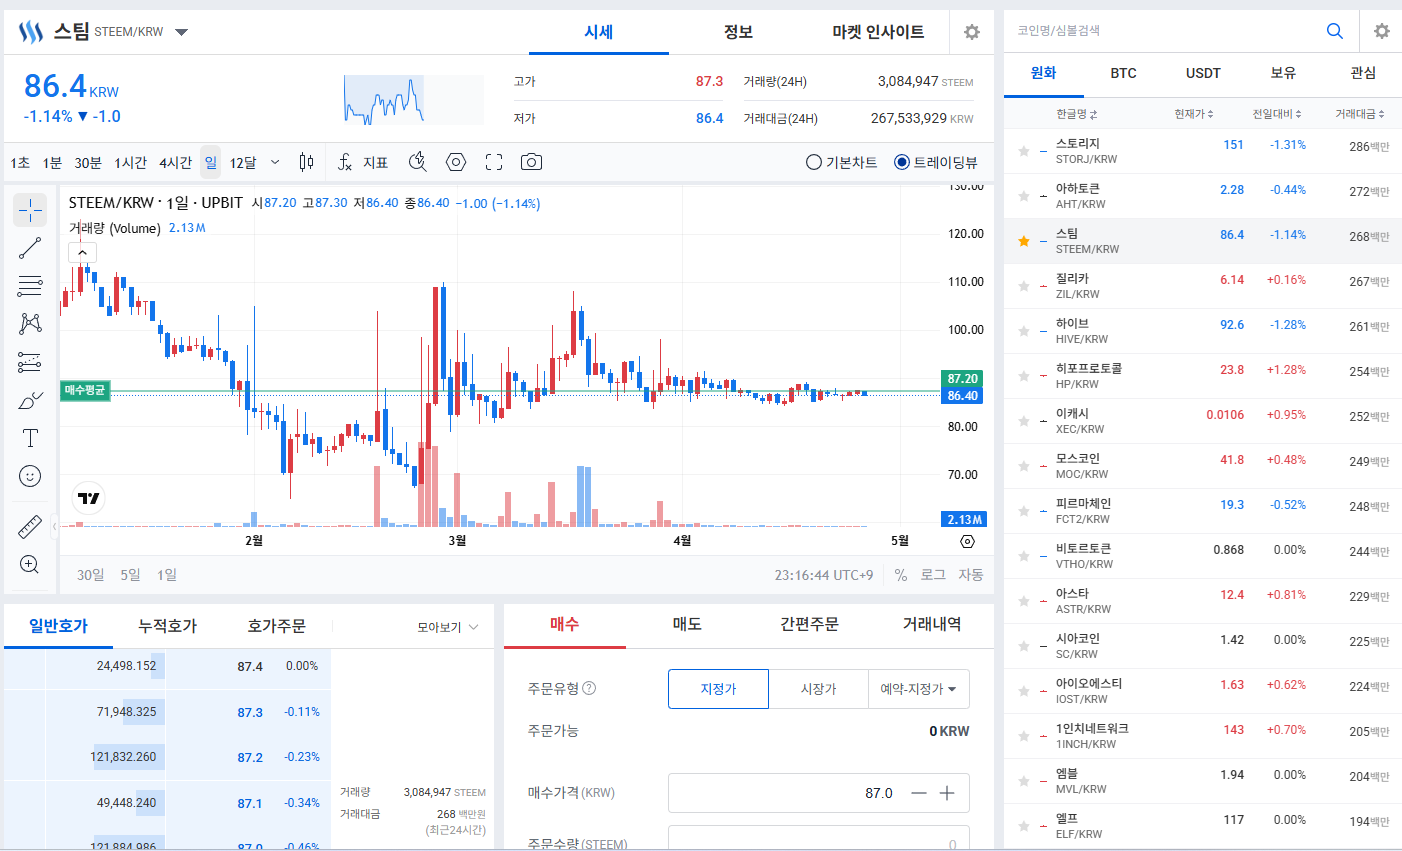Open the STEEM/KRW market selector dropdown
Viewport: 1402px width, 851px height.
[181, 32]
